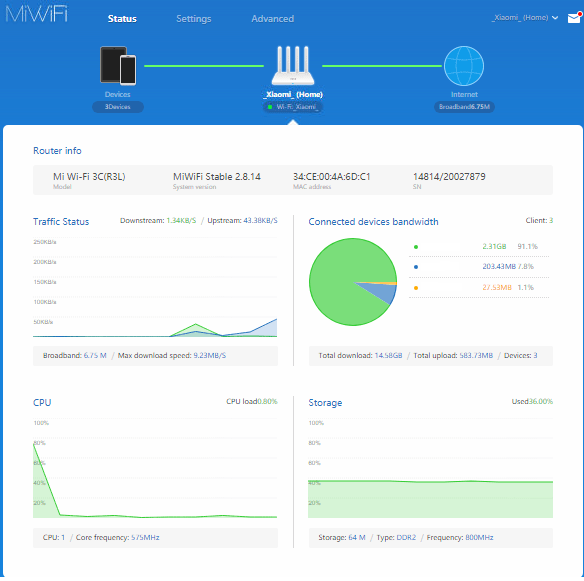Click Type: DDR2 text
Viewport: 584px width, 581px height.
click(x=396, y=537)
